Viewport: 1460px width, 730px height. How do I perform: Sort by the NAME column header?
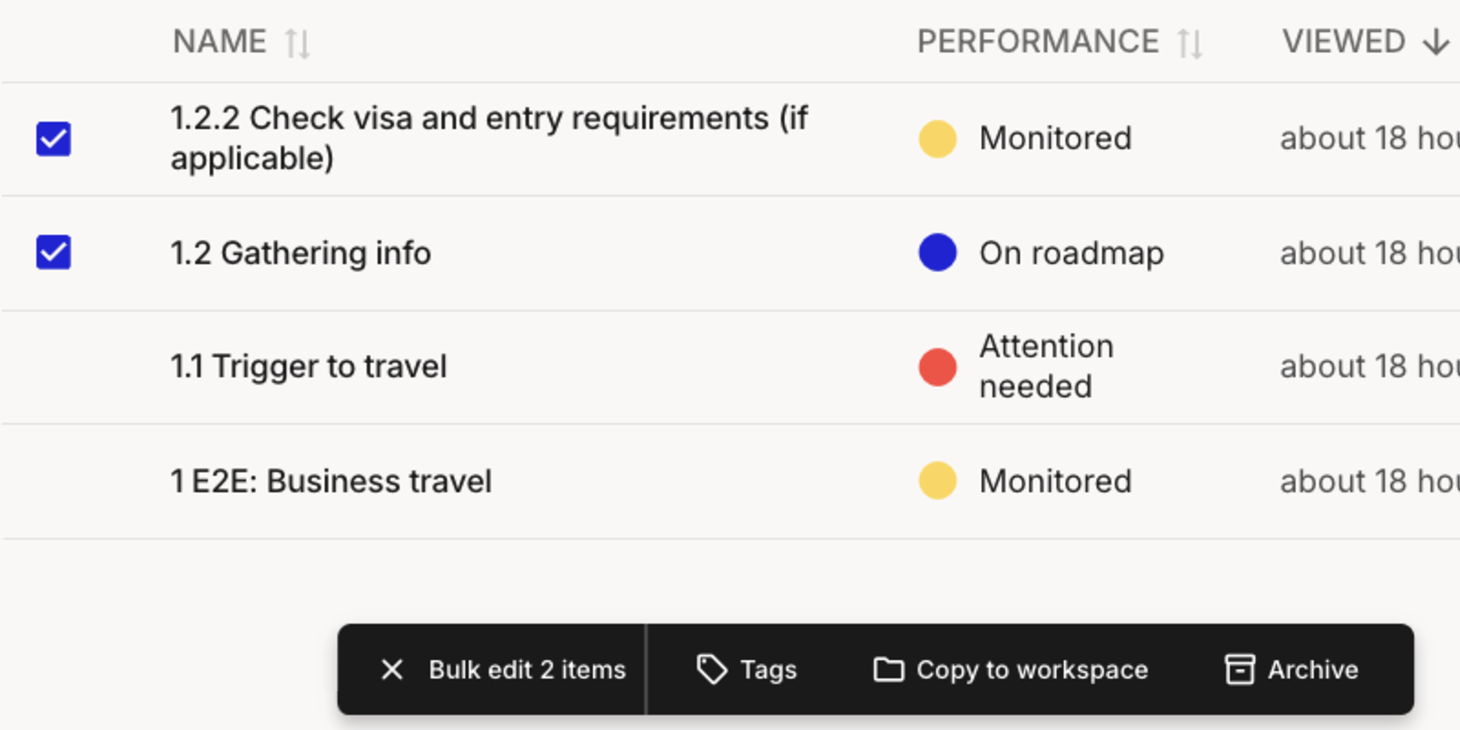[219, 42]
